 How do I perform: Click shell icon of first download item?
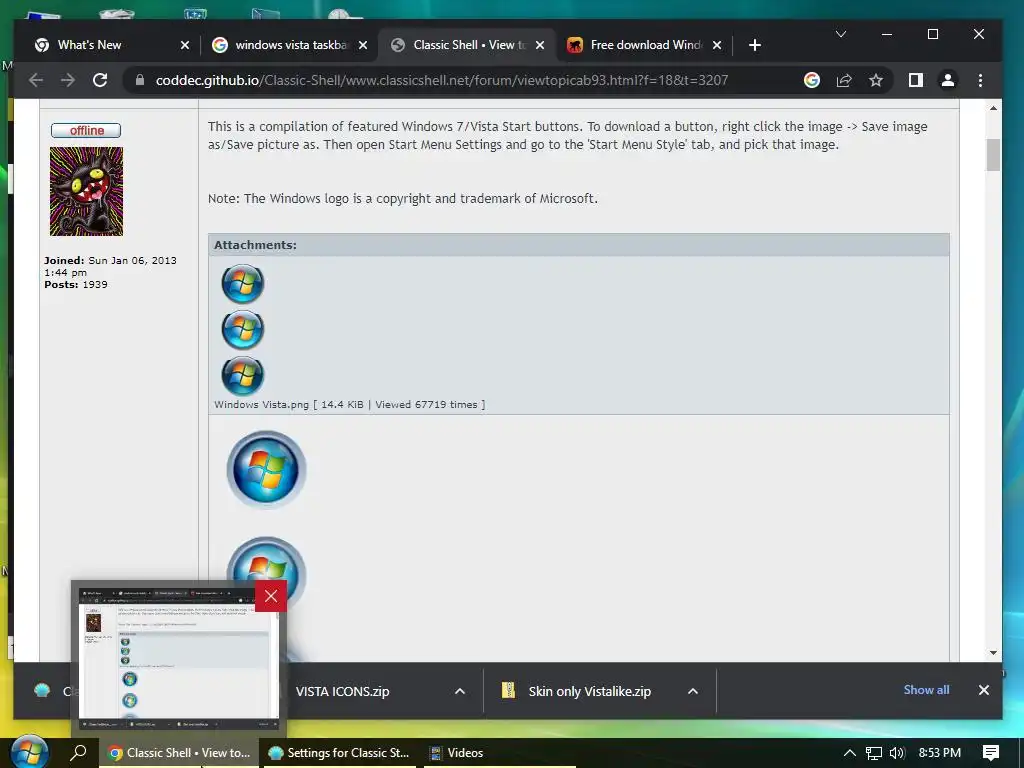(42, 691)
